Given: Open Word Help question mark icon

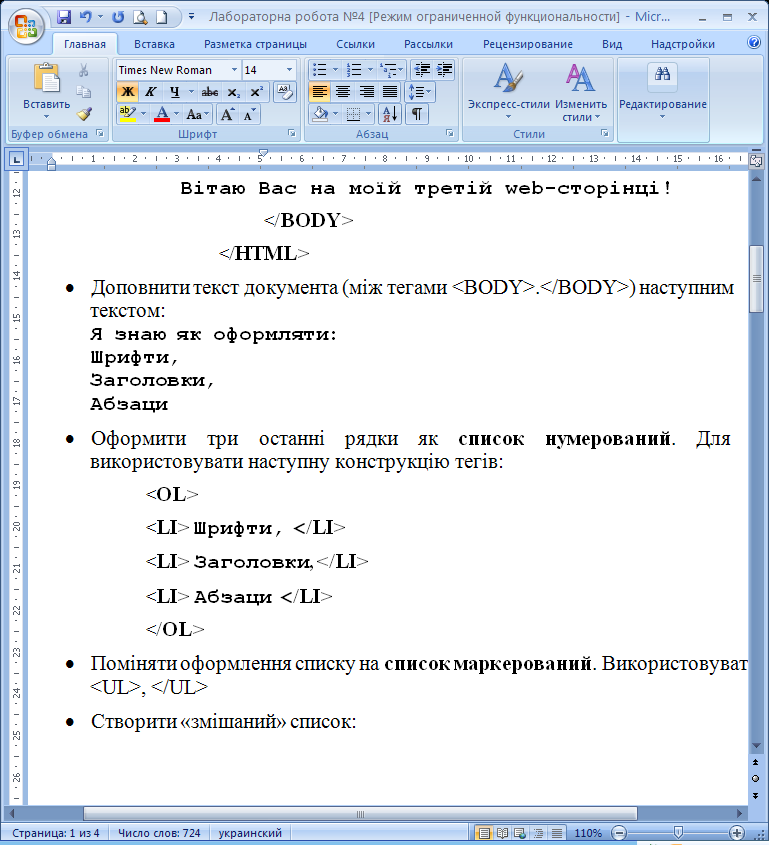Looking at the screenshot, I should pos(754,43).
